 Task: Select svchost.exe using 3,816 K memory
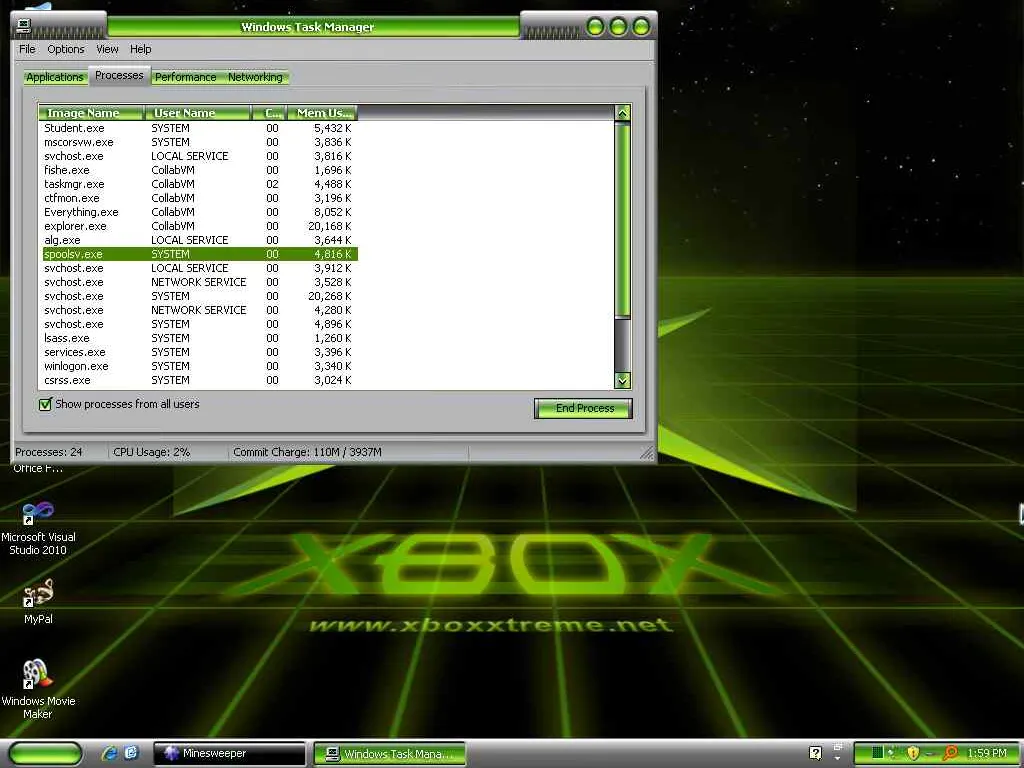200,156
